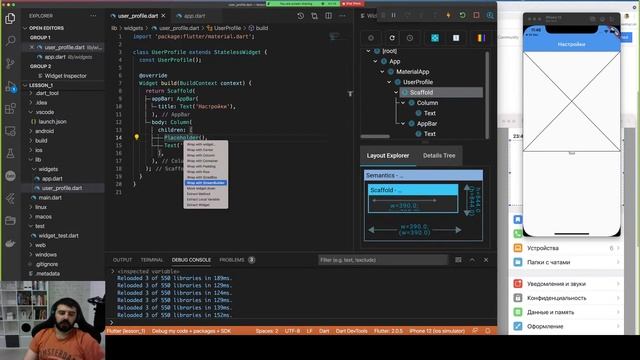Trigger Flutter hot reload lightning icon
Screen dimensions: 640x360
(449, 16)
